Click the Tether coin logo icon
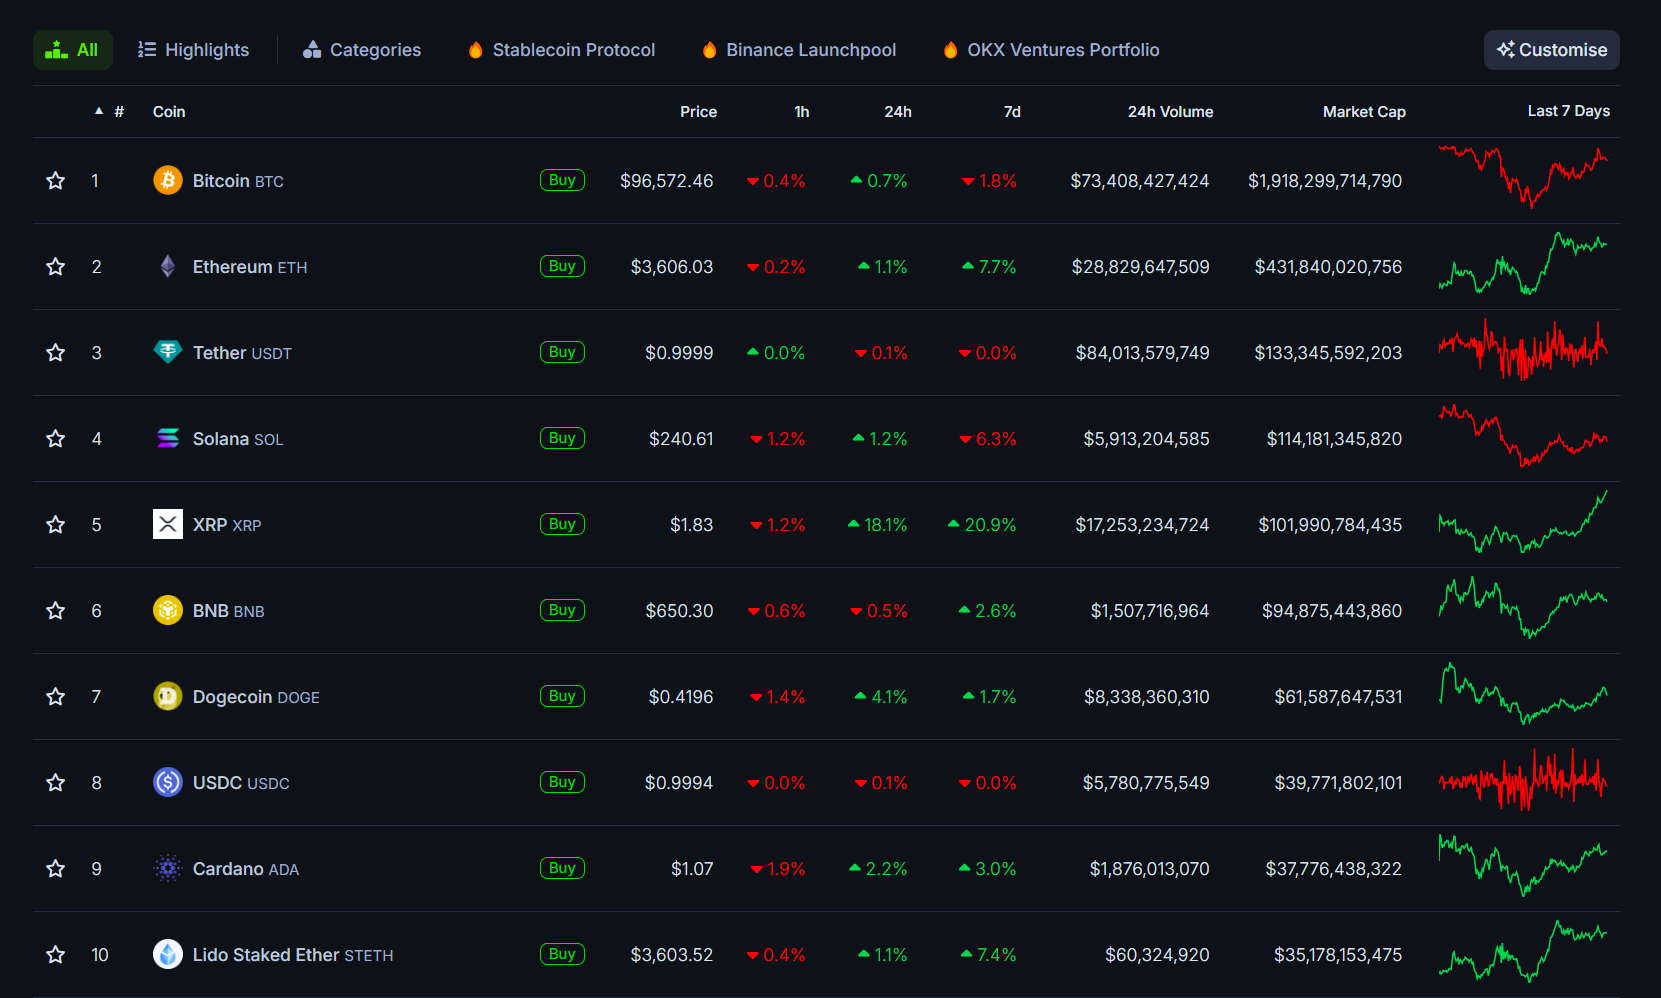Viewport: 1661px width, 998px height. [x=167, y=352]
